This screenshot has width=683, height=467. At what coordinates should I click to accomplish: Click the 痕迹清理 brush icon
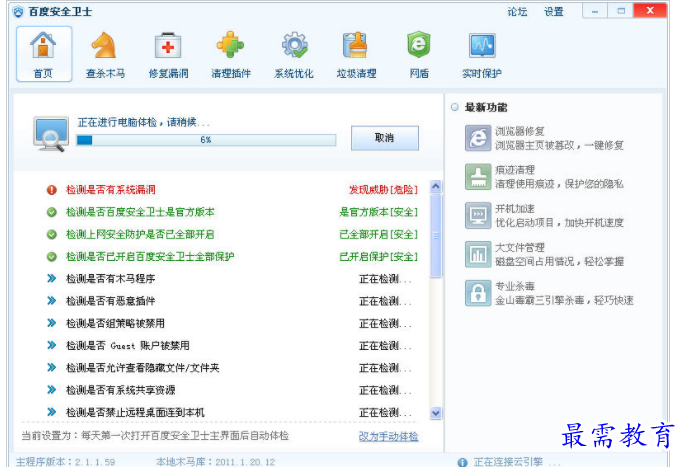pos(478,177)
